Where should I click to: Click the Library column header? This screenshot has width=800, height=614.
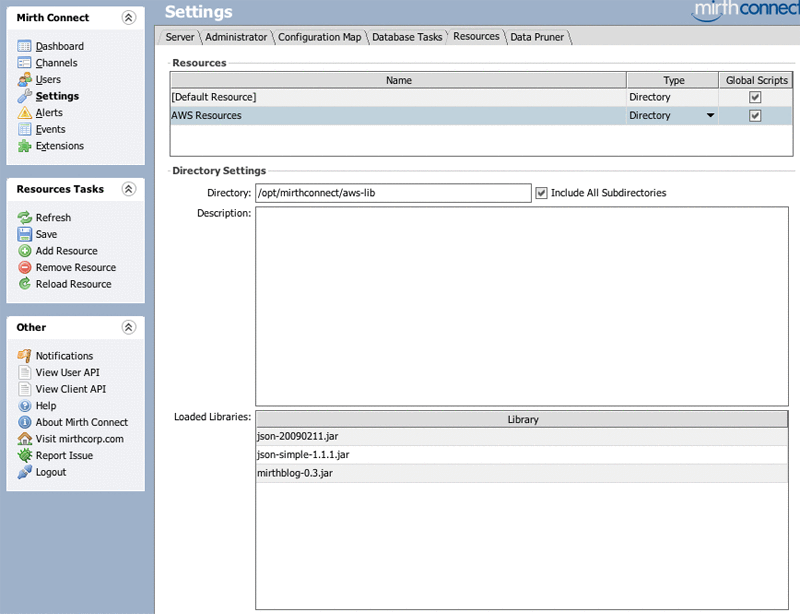pos(522,420)
